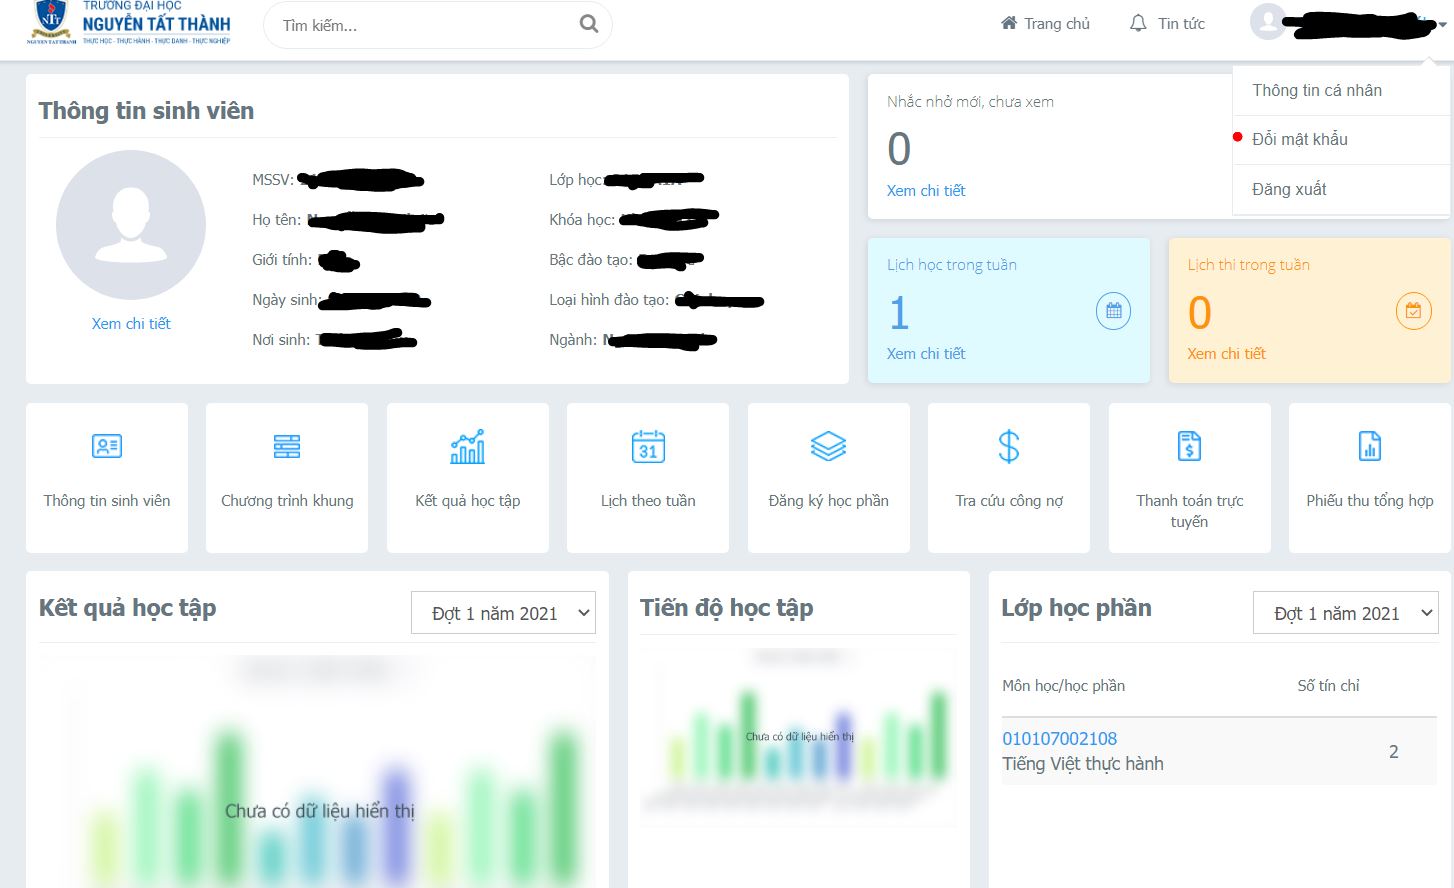1454x888 pixels.
Task: Expand the Kết quả học tập semester dropdown
Action: 503,613
